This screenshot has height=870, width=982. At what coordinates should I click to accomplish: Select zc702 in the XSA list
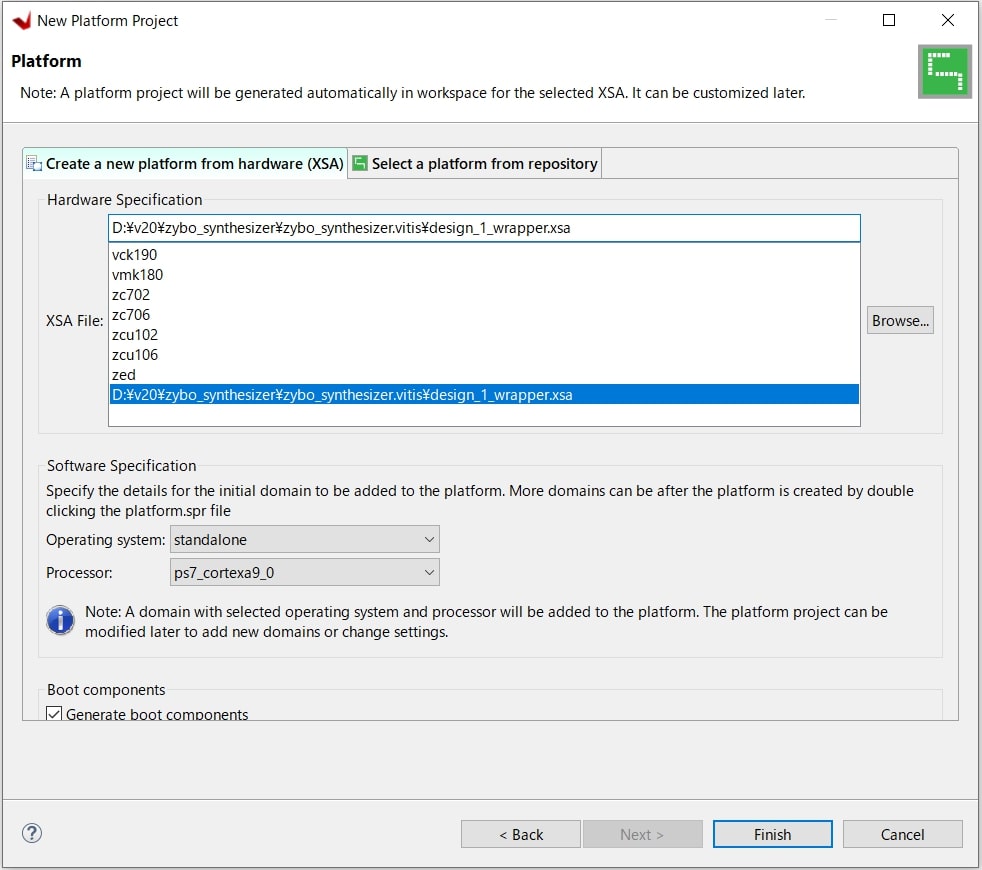pos(484,295)
